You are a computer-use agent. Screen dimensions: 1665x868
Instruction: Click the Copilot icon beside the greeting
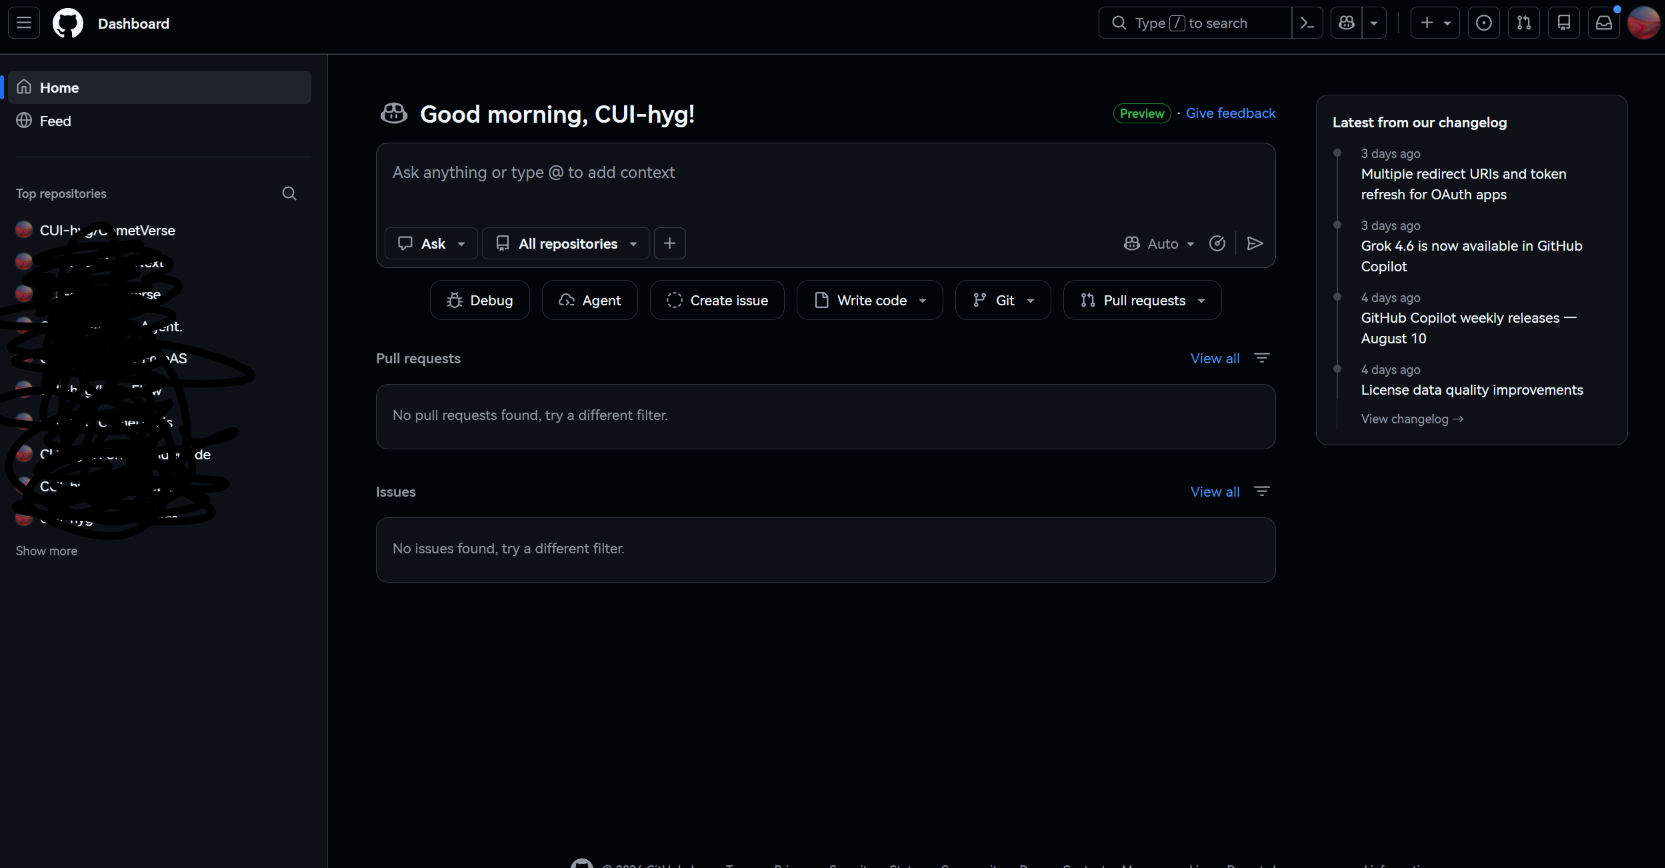[x=394, y=114]
